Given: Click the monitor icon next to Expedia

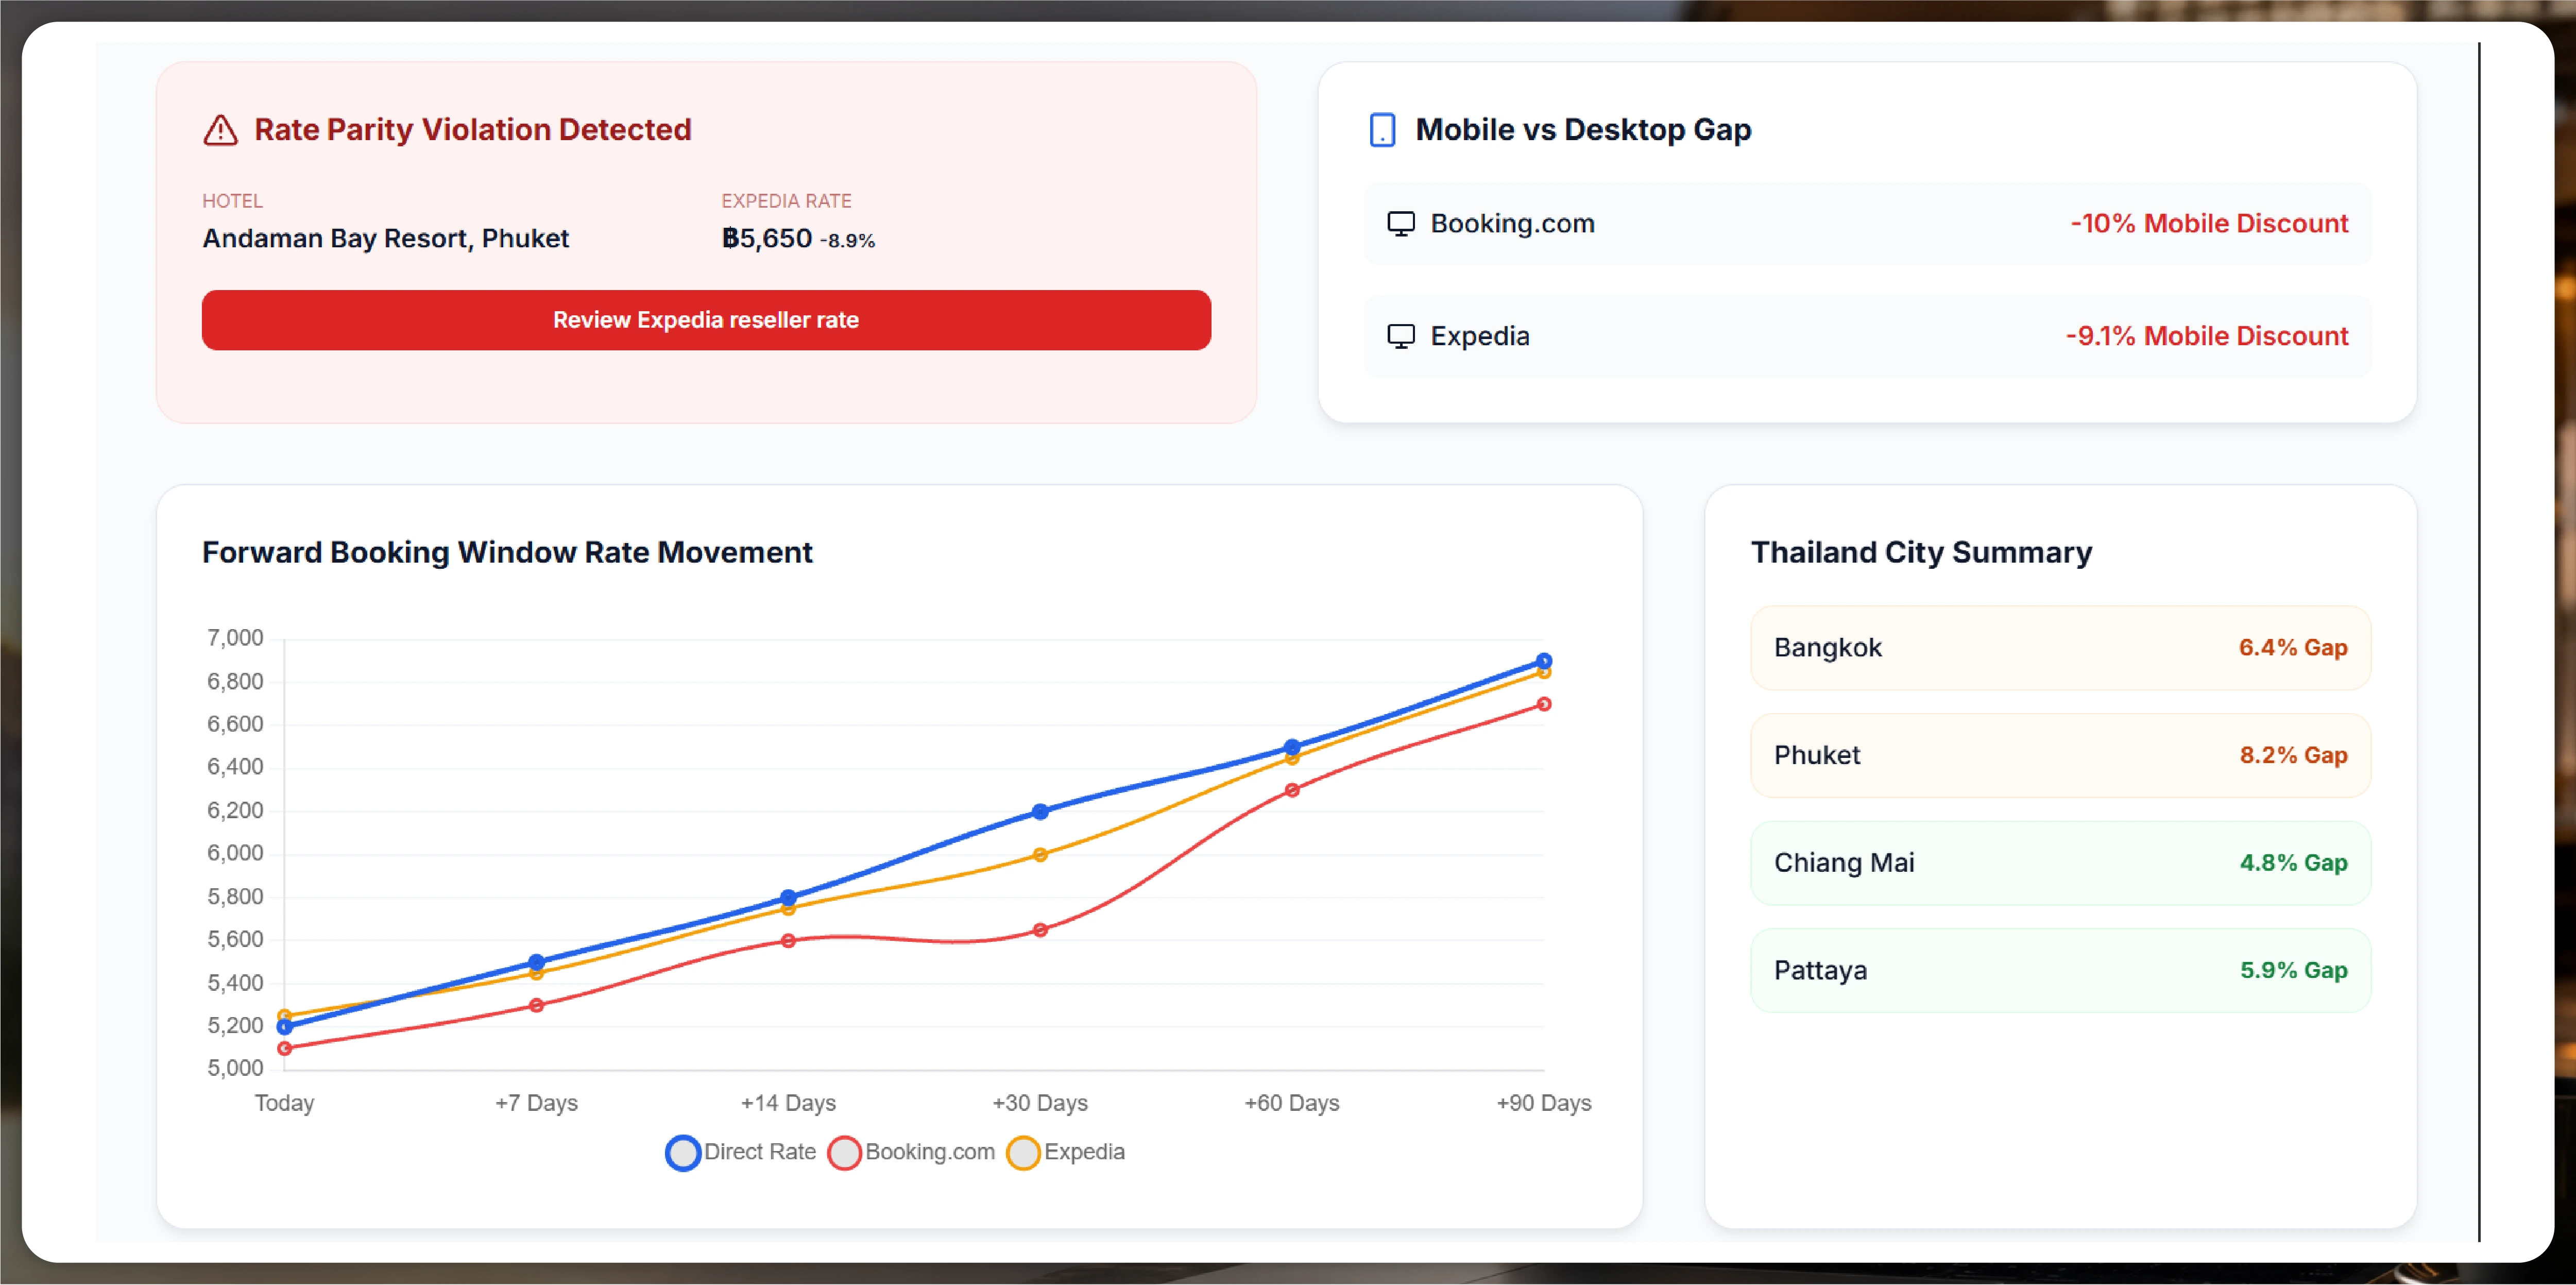Looking at the screenshot, I should tap(1400, 336).
